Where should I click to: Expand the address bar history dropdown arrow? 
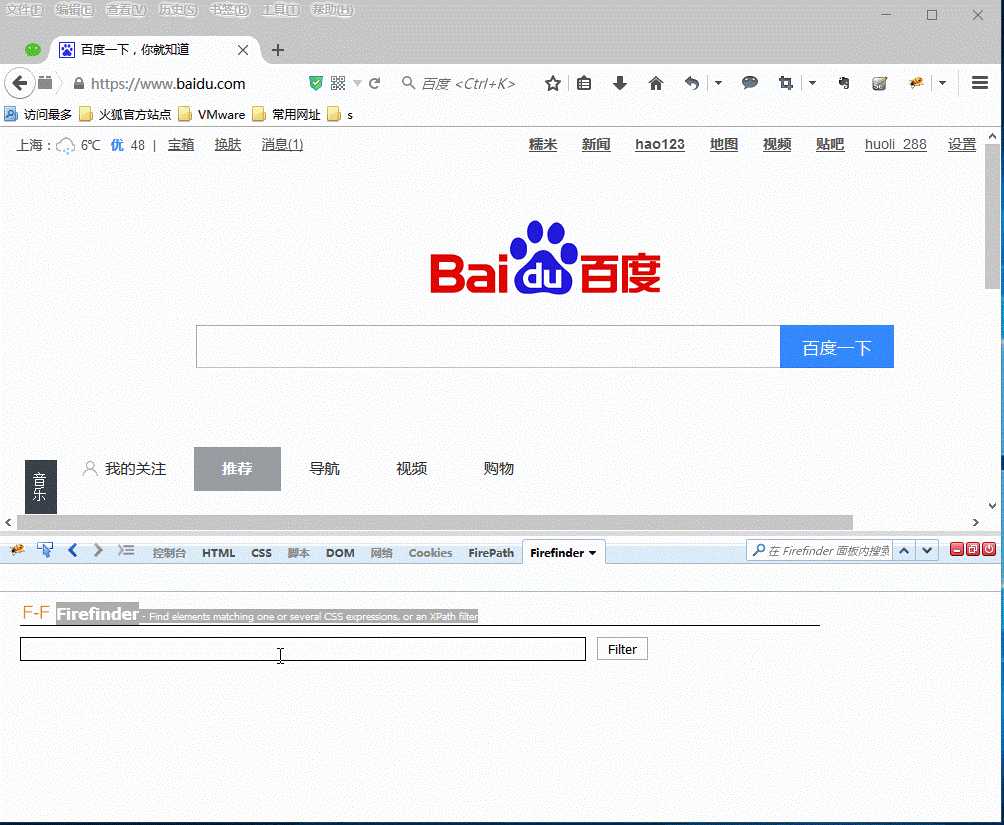[357, 83]
